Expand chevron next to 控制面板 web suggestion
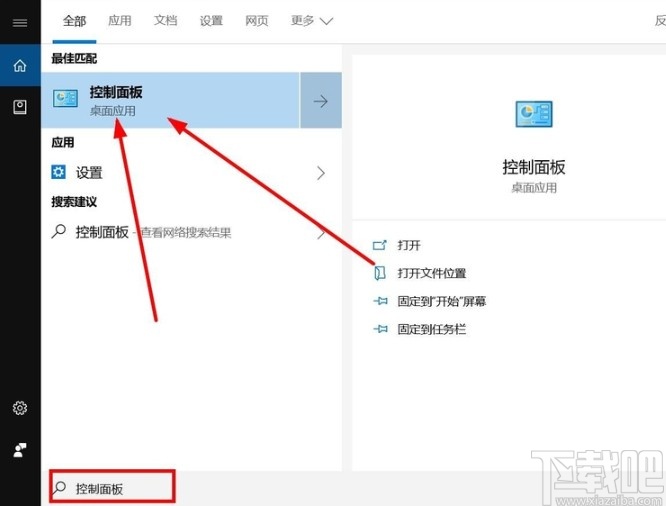 click(x=321, y=232)
